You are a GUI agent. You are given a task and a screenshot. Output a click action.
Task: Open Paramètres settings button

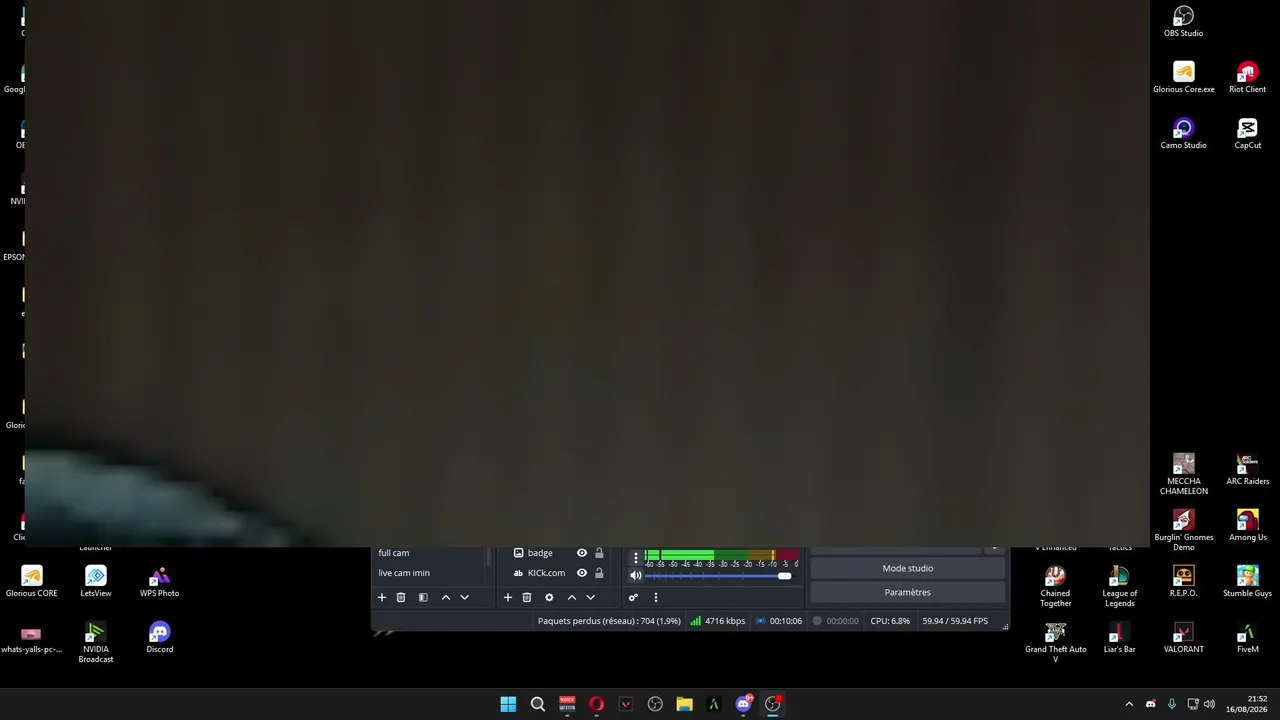[907, 592]
